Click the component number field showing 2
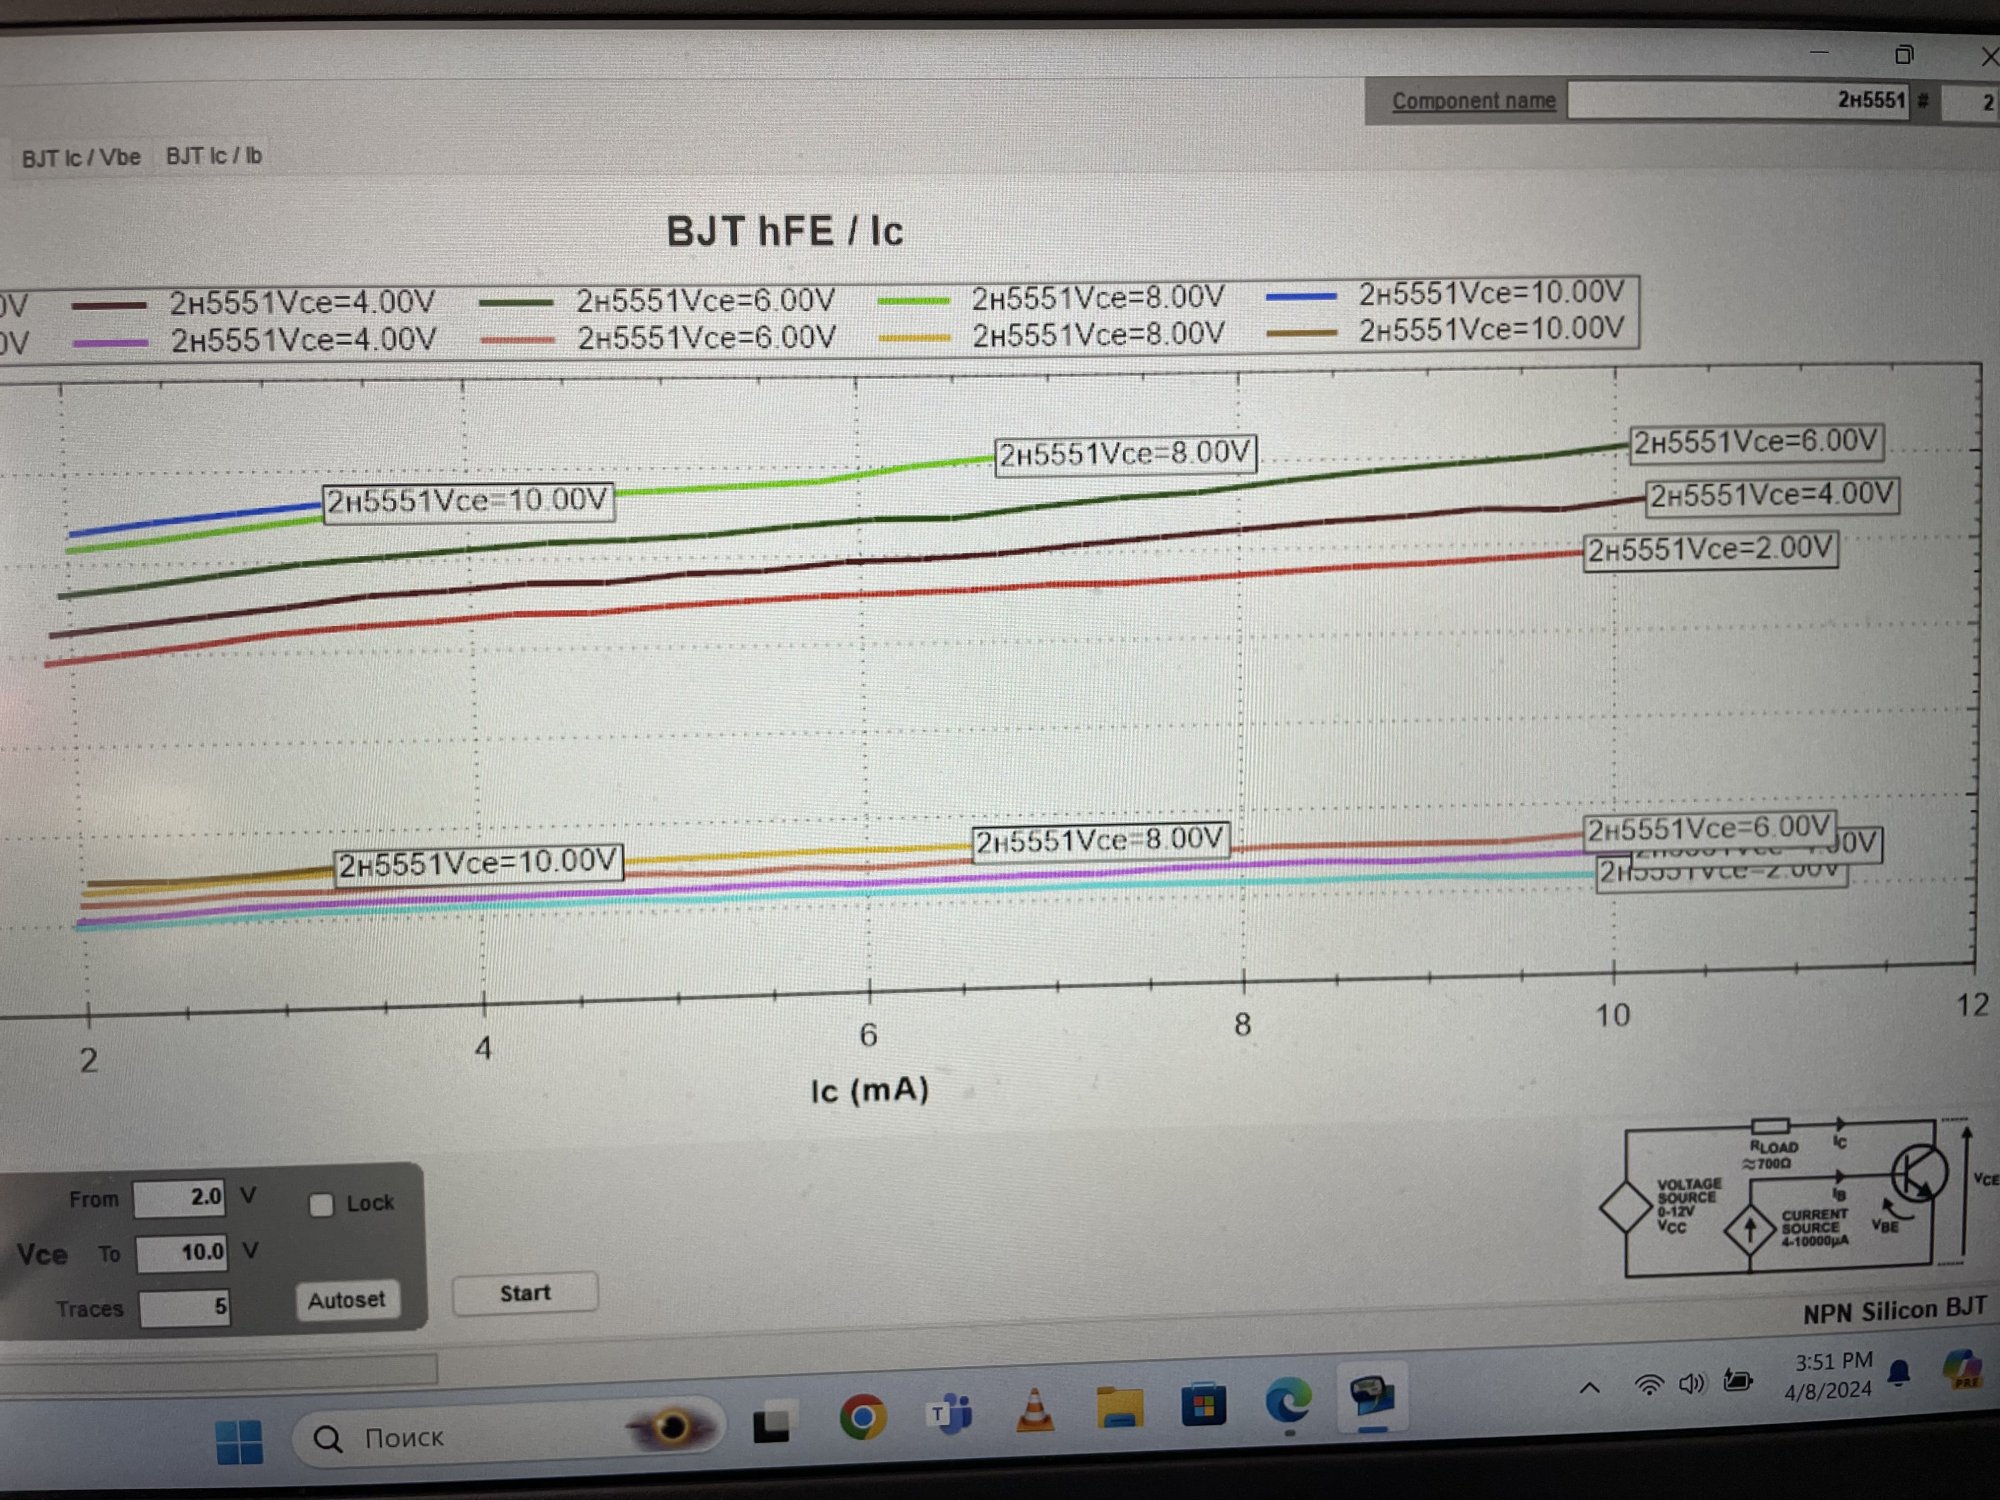The height and width of the screenshot is (1500, 2000). coord(1970,102)
